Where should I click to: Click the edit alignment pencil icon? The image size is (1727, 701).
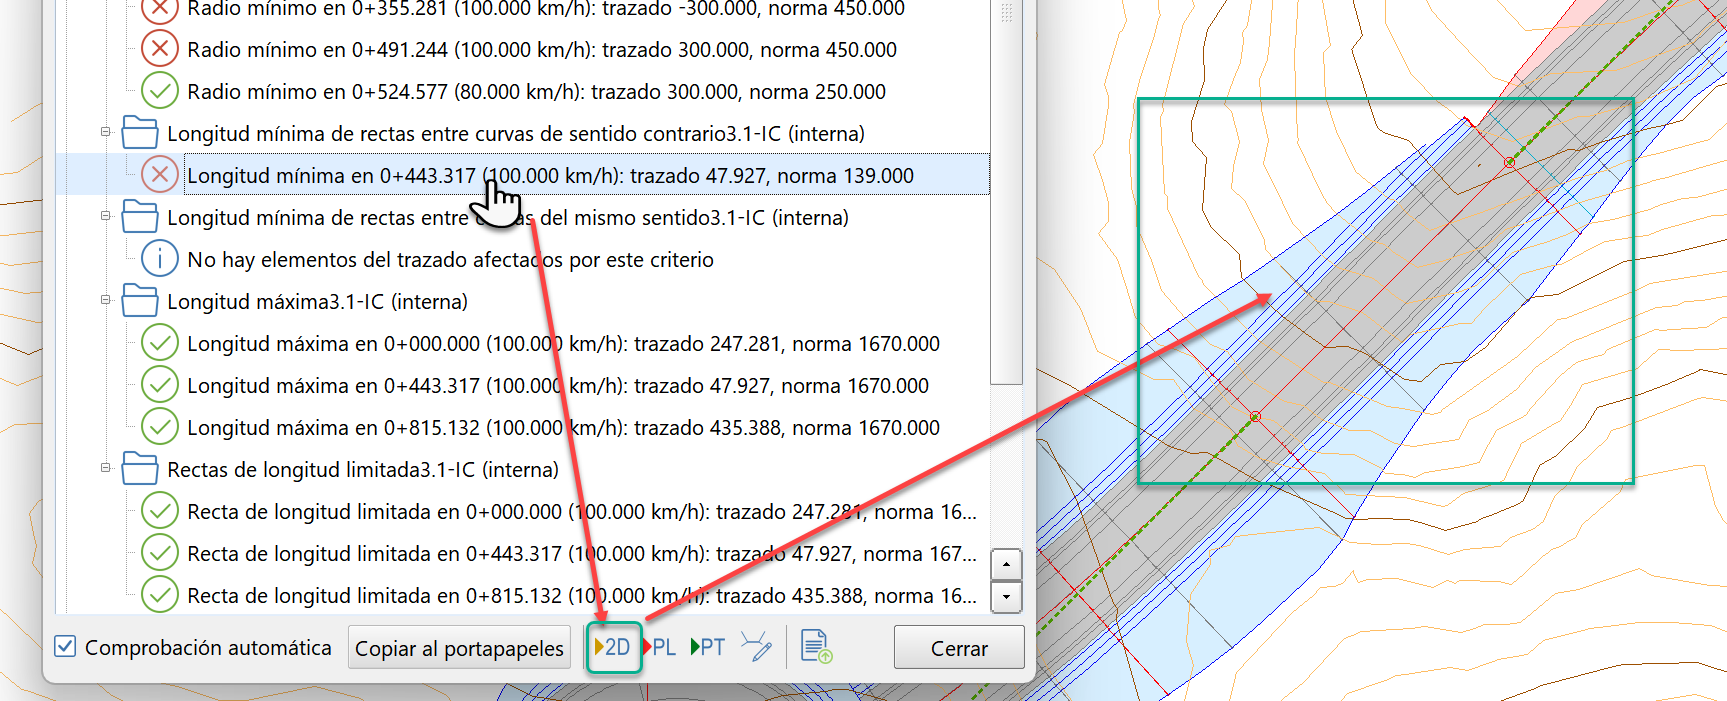(756, 646)
